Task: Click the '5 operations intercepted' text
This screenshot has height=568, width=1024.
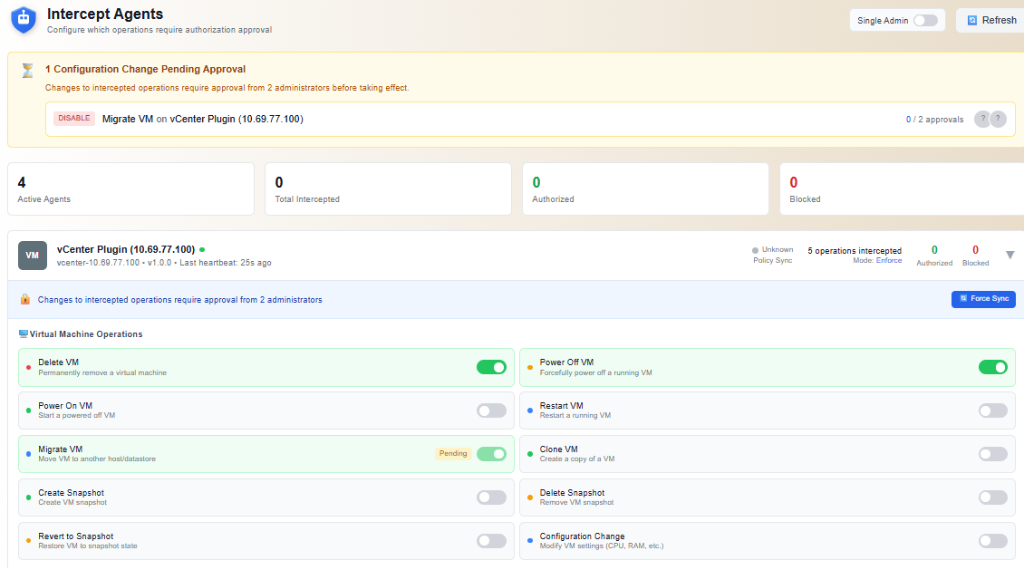Action: [x=854, y=251]
